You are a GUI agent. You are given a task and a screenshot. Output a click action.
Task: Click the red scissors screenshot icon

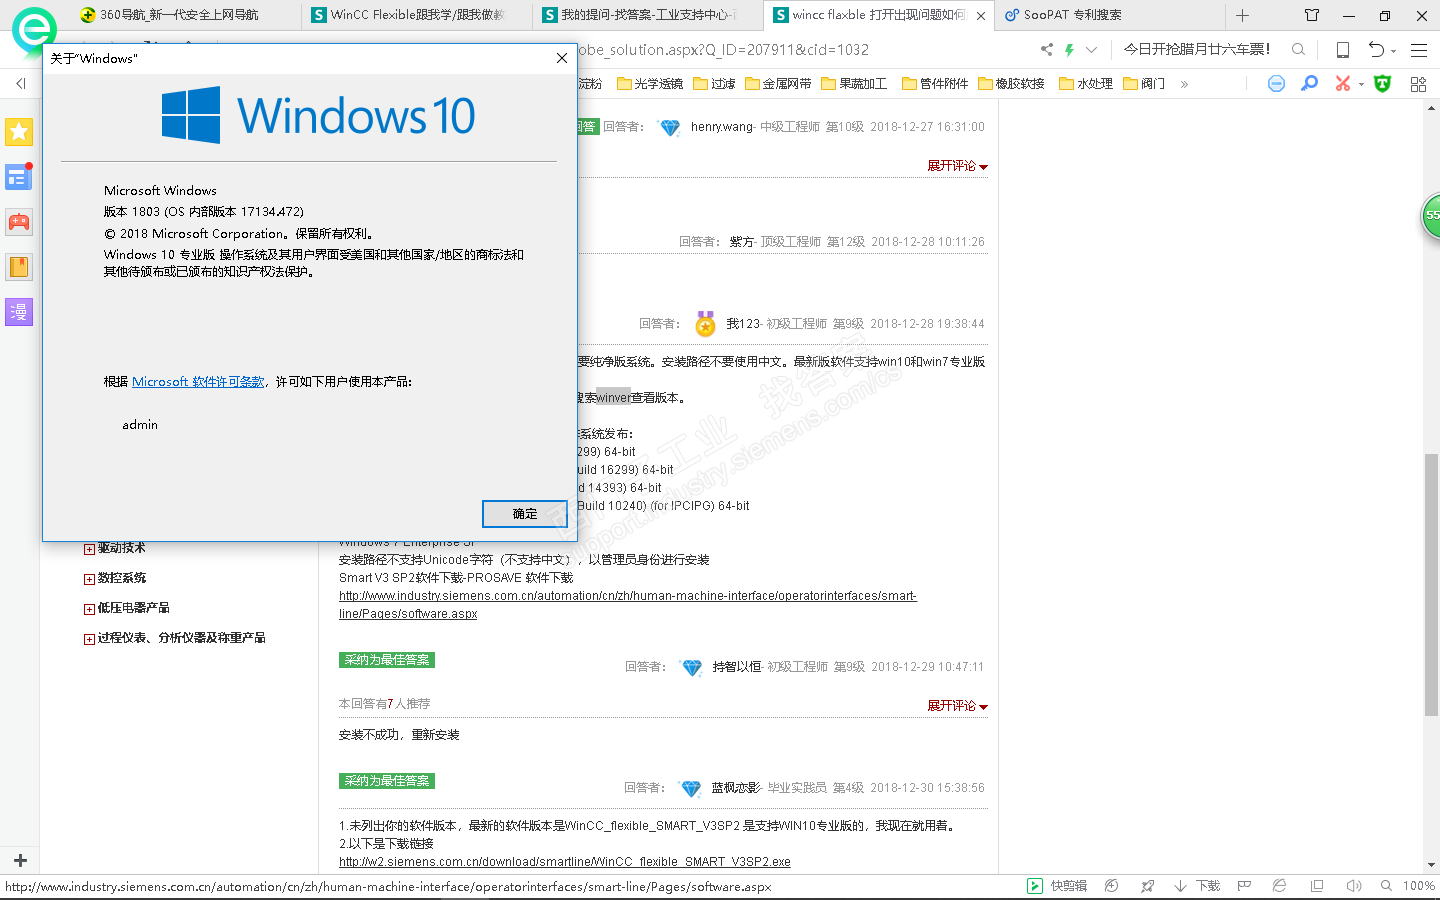point(1343,84)
